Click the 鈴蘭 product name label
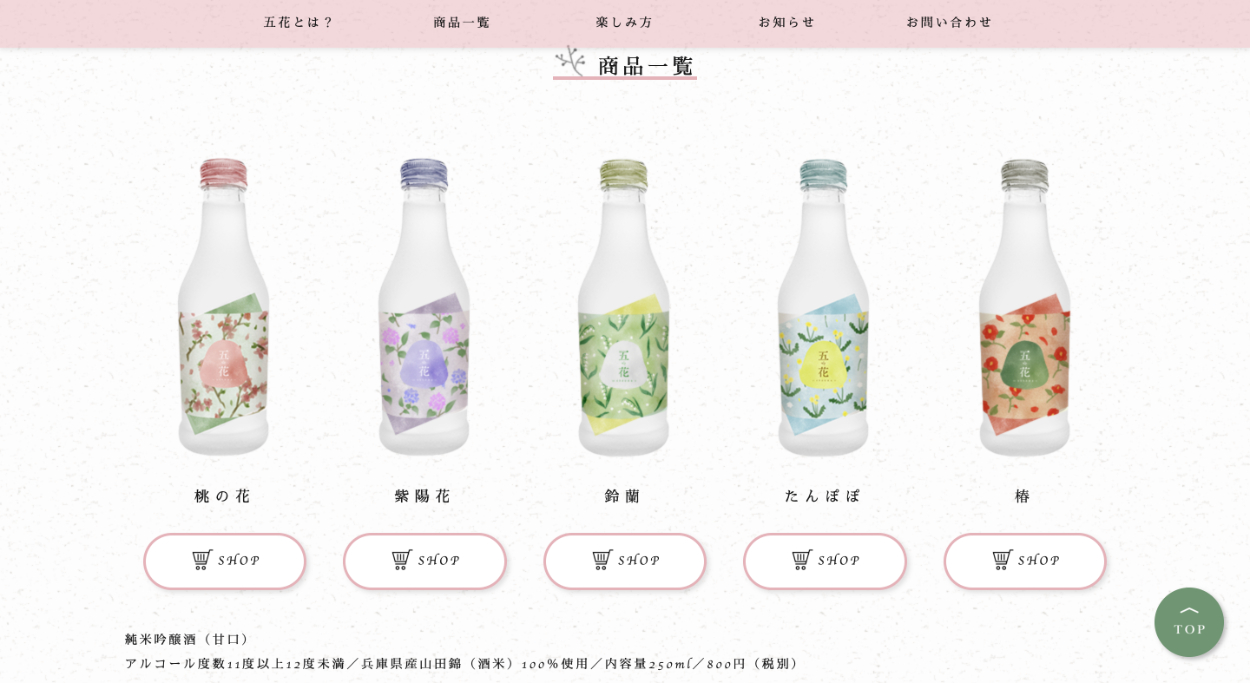 [x=623, y=496]
